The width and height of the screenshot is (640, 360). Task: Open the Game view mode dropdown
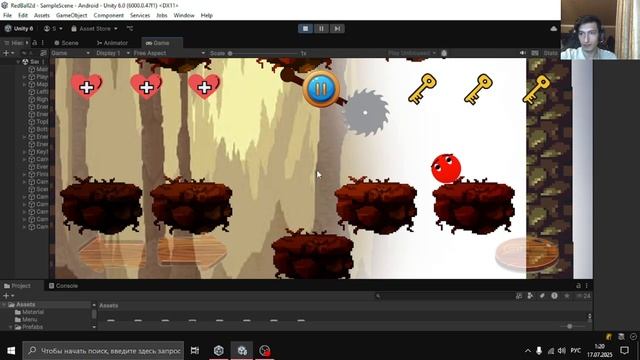coord(71,53)
